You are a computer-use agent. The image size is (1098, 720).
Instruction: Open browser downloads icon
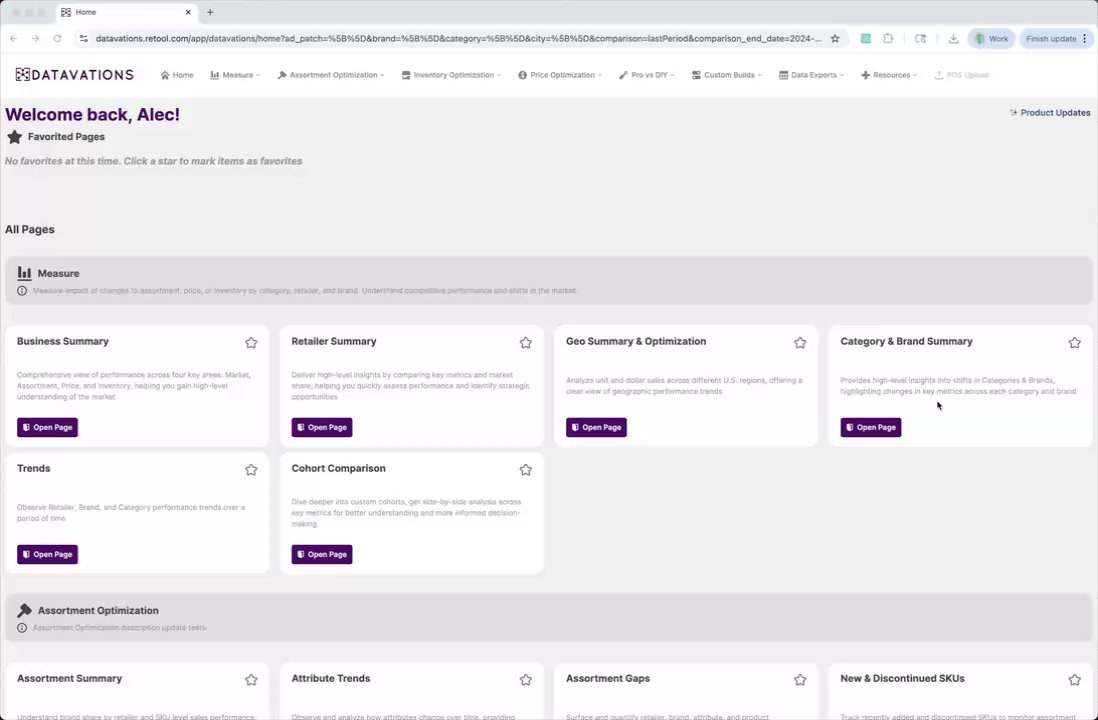(953, 39)
